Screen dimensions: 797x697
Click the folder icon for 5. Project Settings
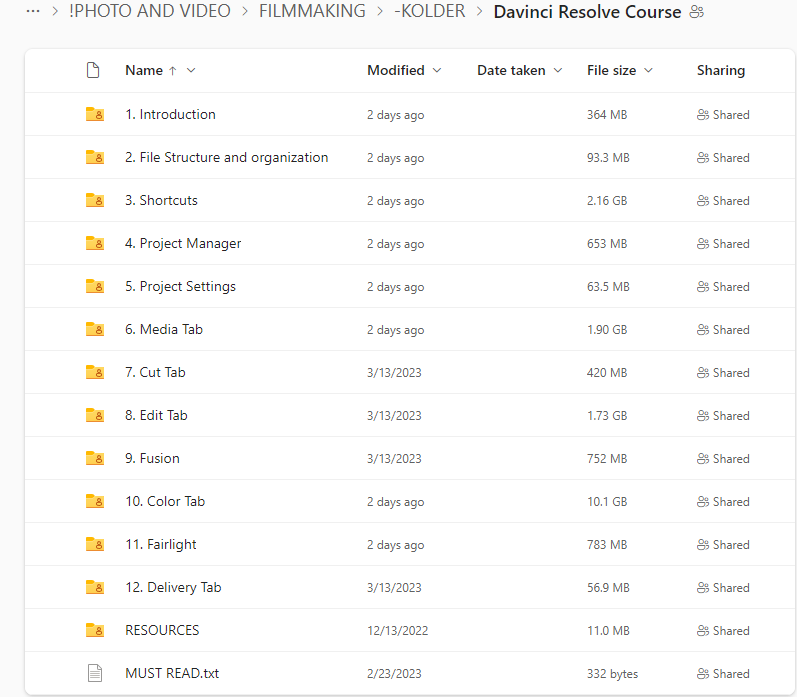(x=95, y=287)
